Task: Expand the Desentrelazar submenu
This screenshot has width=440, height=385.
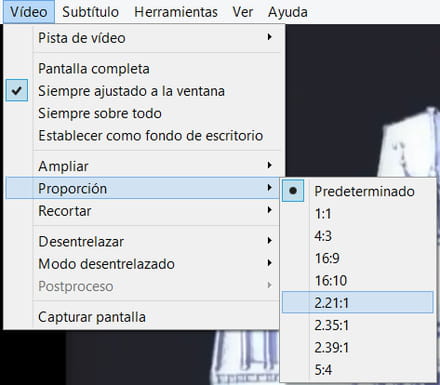Action: pos(143,241)
